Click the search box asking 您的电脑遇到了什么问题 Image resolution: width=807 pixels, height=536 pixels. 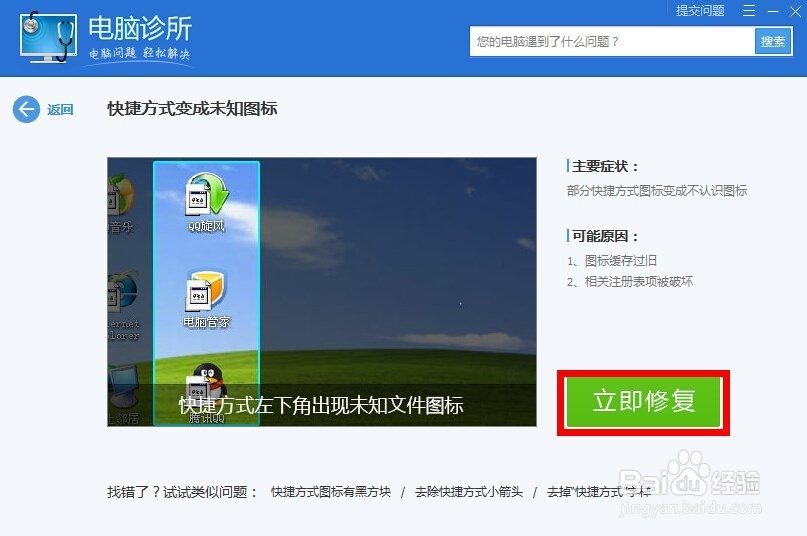tap(612, 41)
